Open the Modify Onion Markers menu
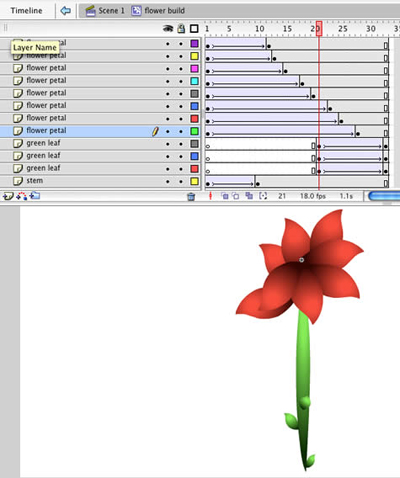This screenshot has height=478, width=400. (x=263, y=196)
